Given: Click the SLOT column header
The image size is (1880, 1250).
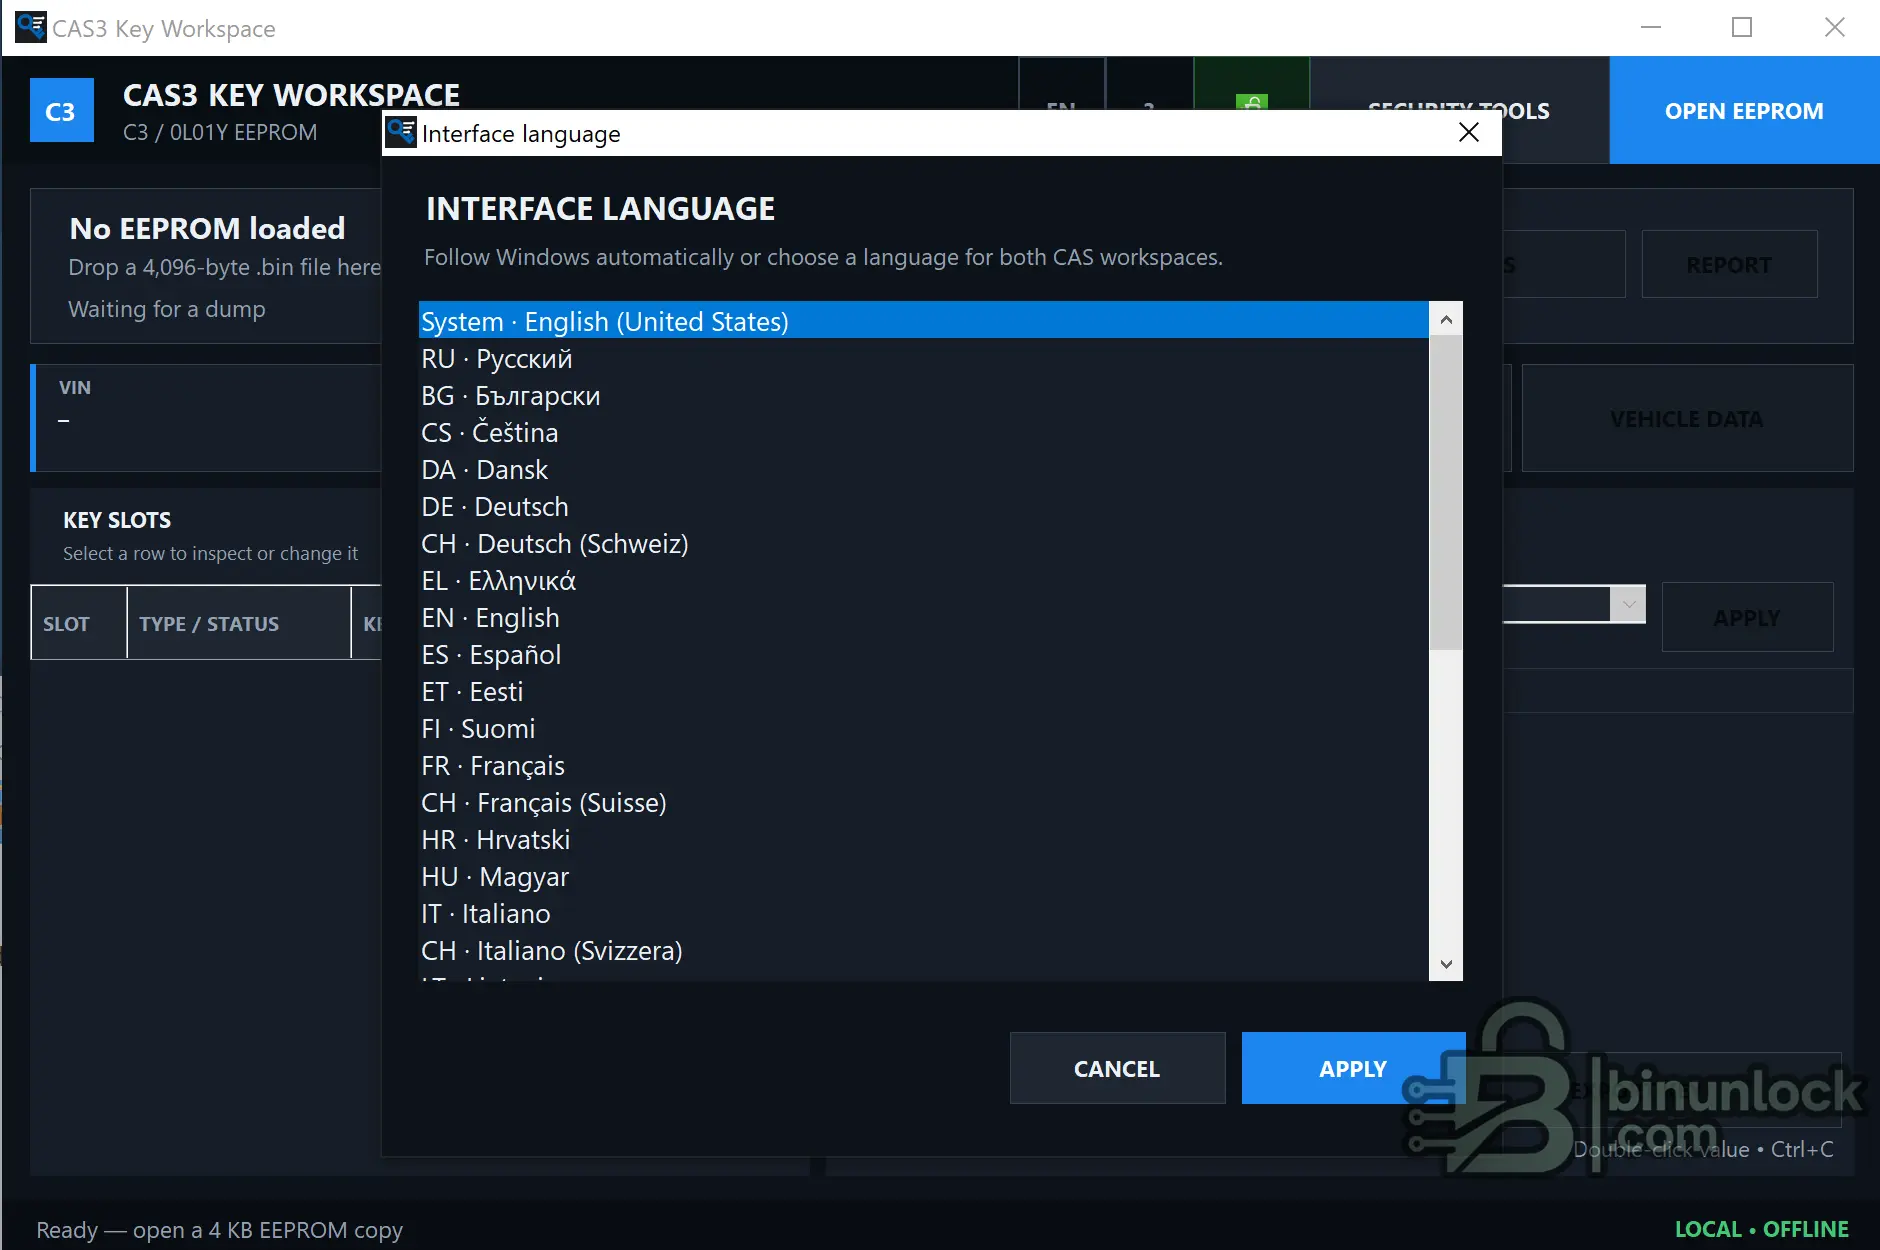Looking at the screenshot, I should click(79, 623).
